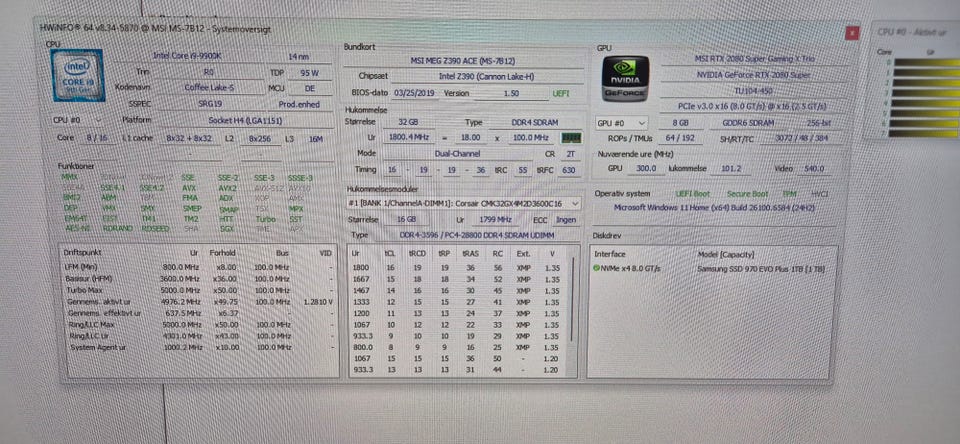Click the tRFC 630 value
Viewport: 960px width, 444px height.
[569, 170]
